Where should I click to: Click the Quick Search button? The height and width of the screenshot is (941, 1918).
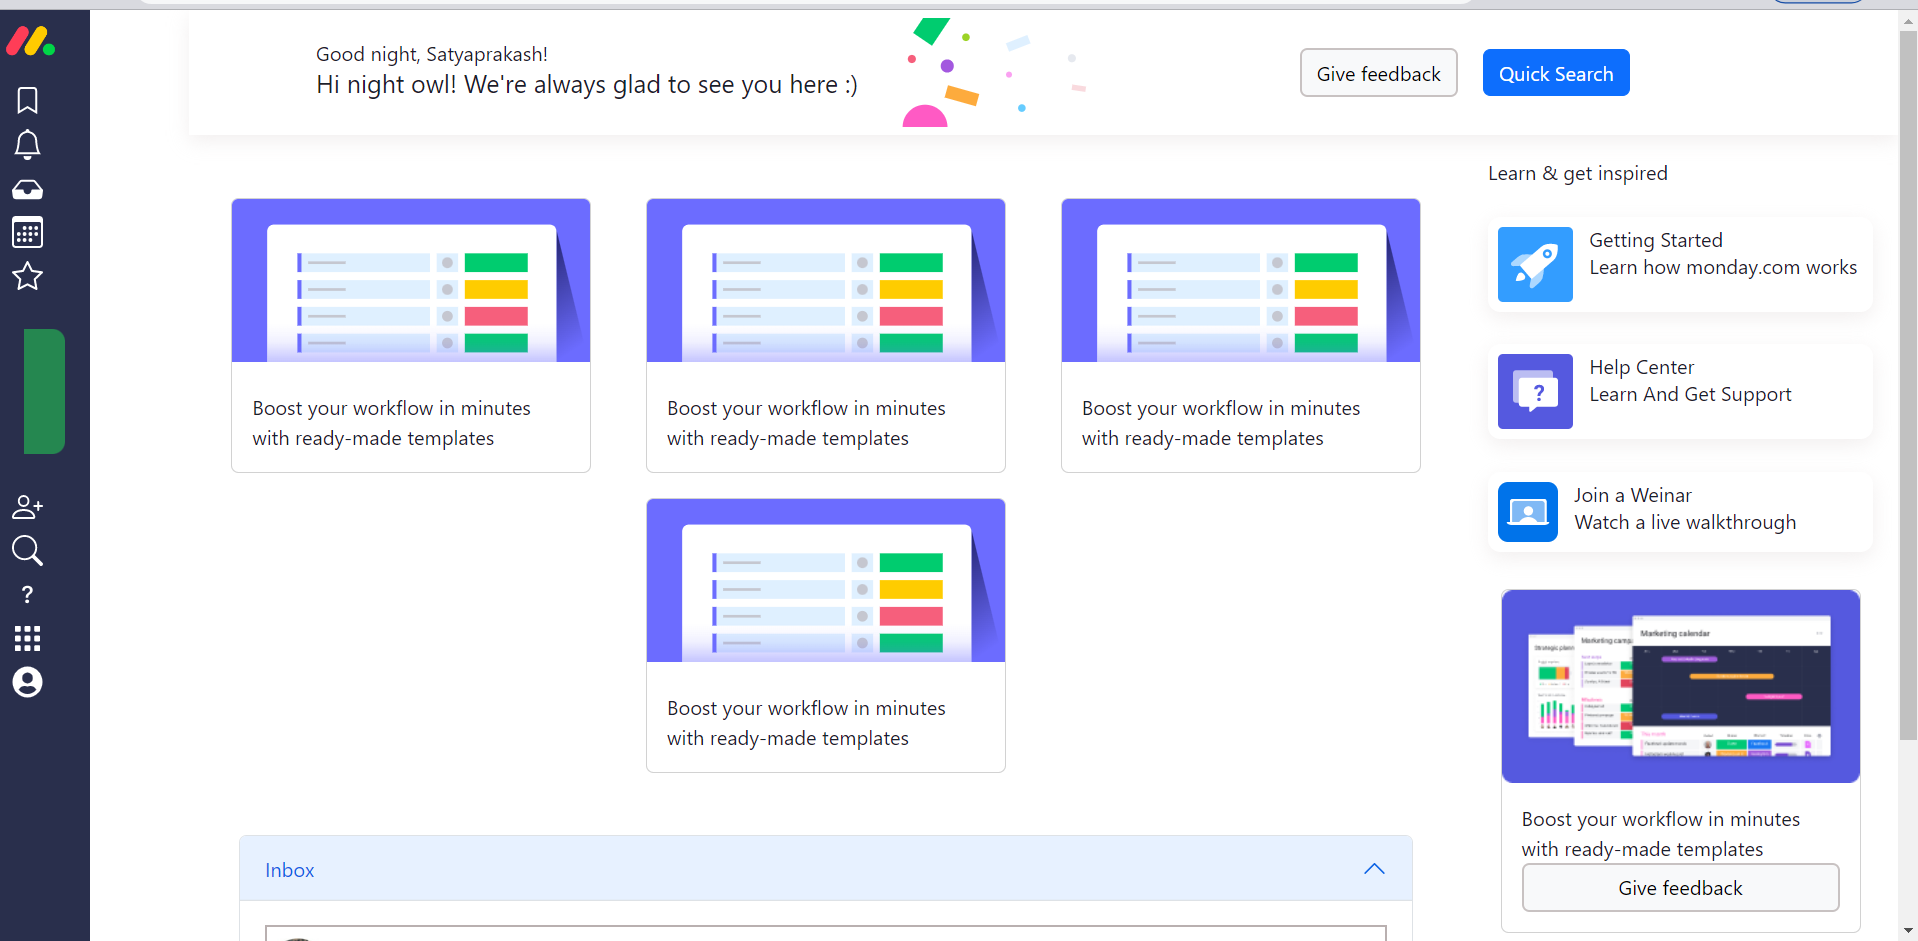1555,73
